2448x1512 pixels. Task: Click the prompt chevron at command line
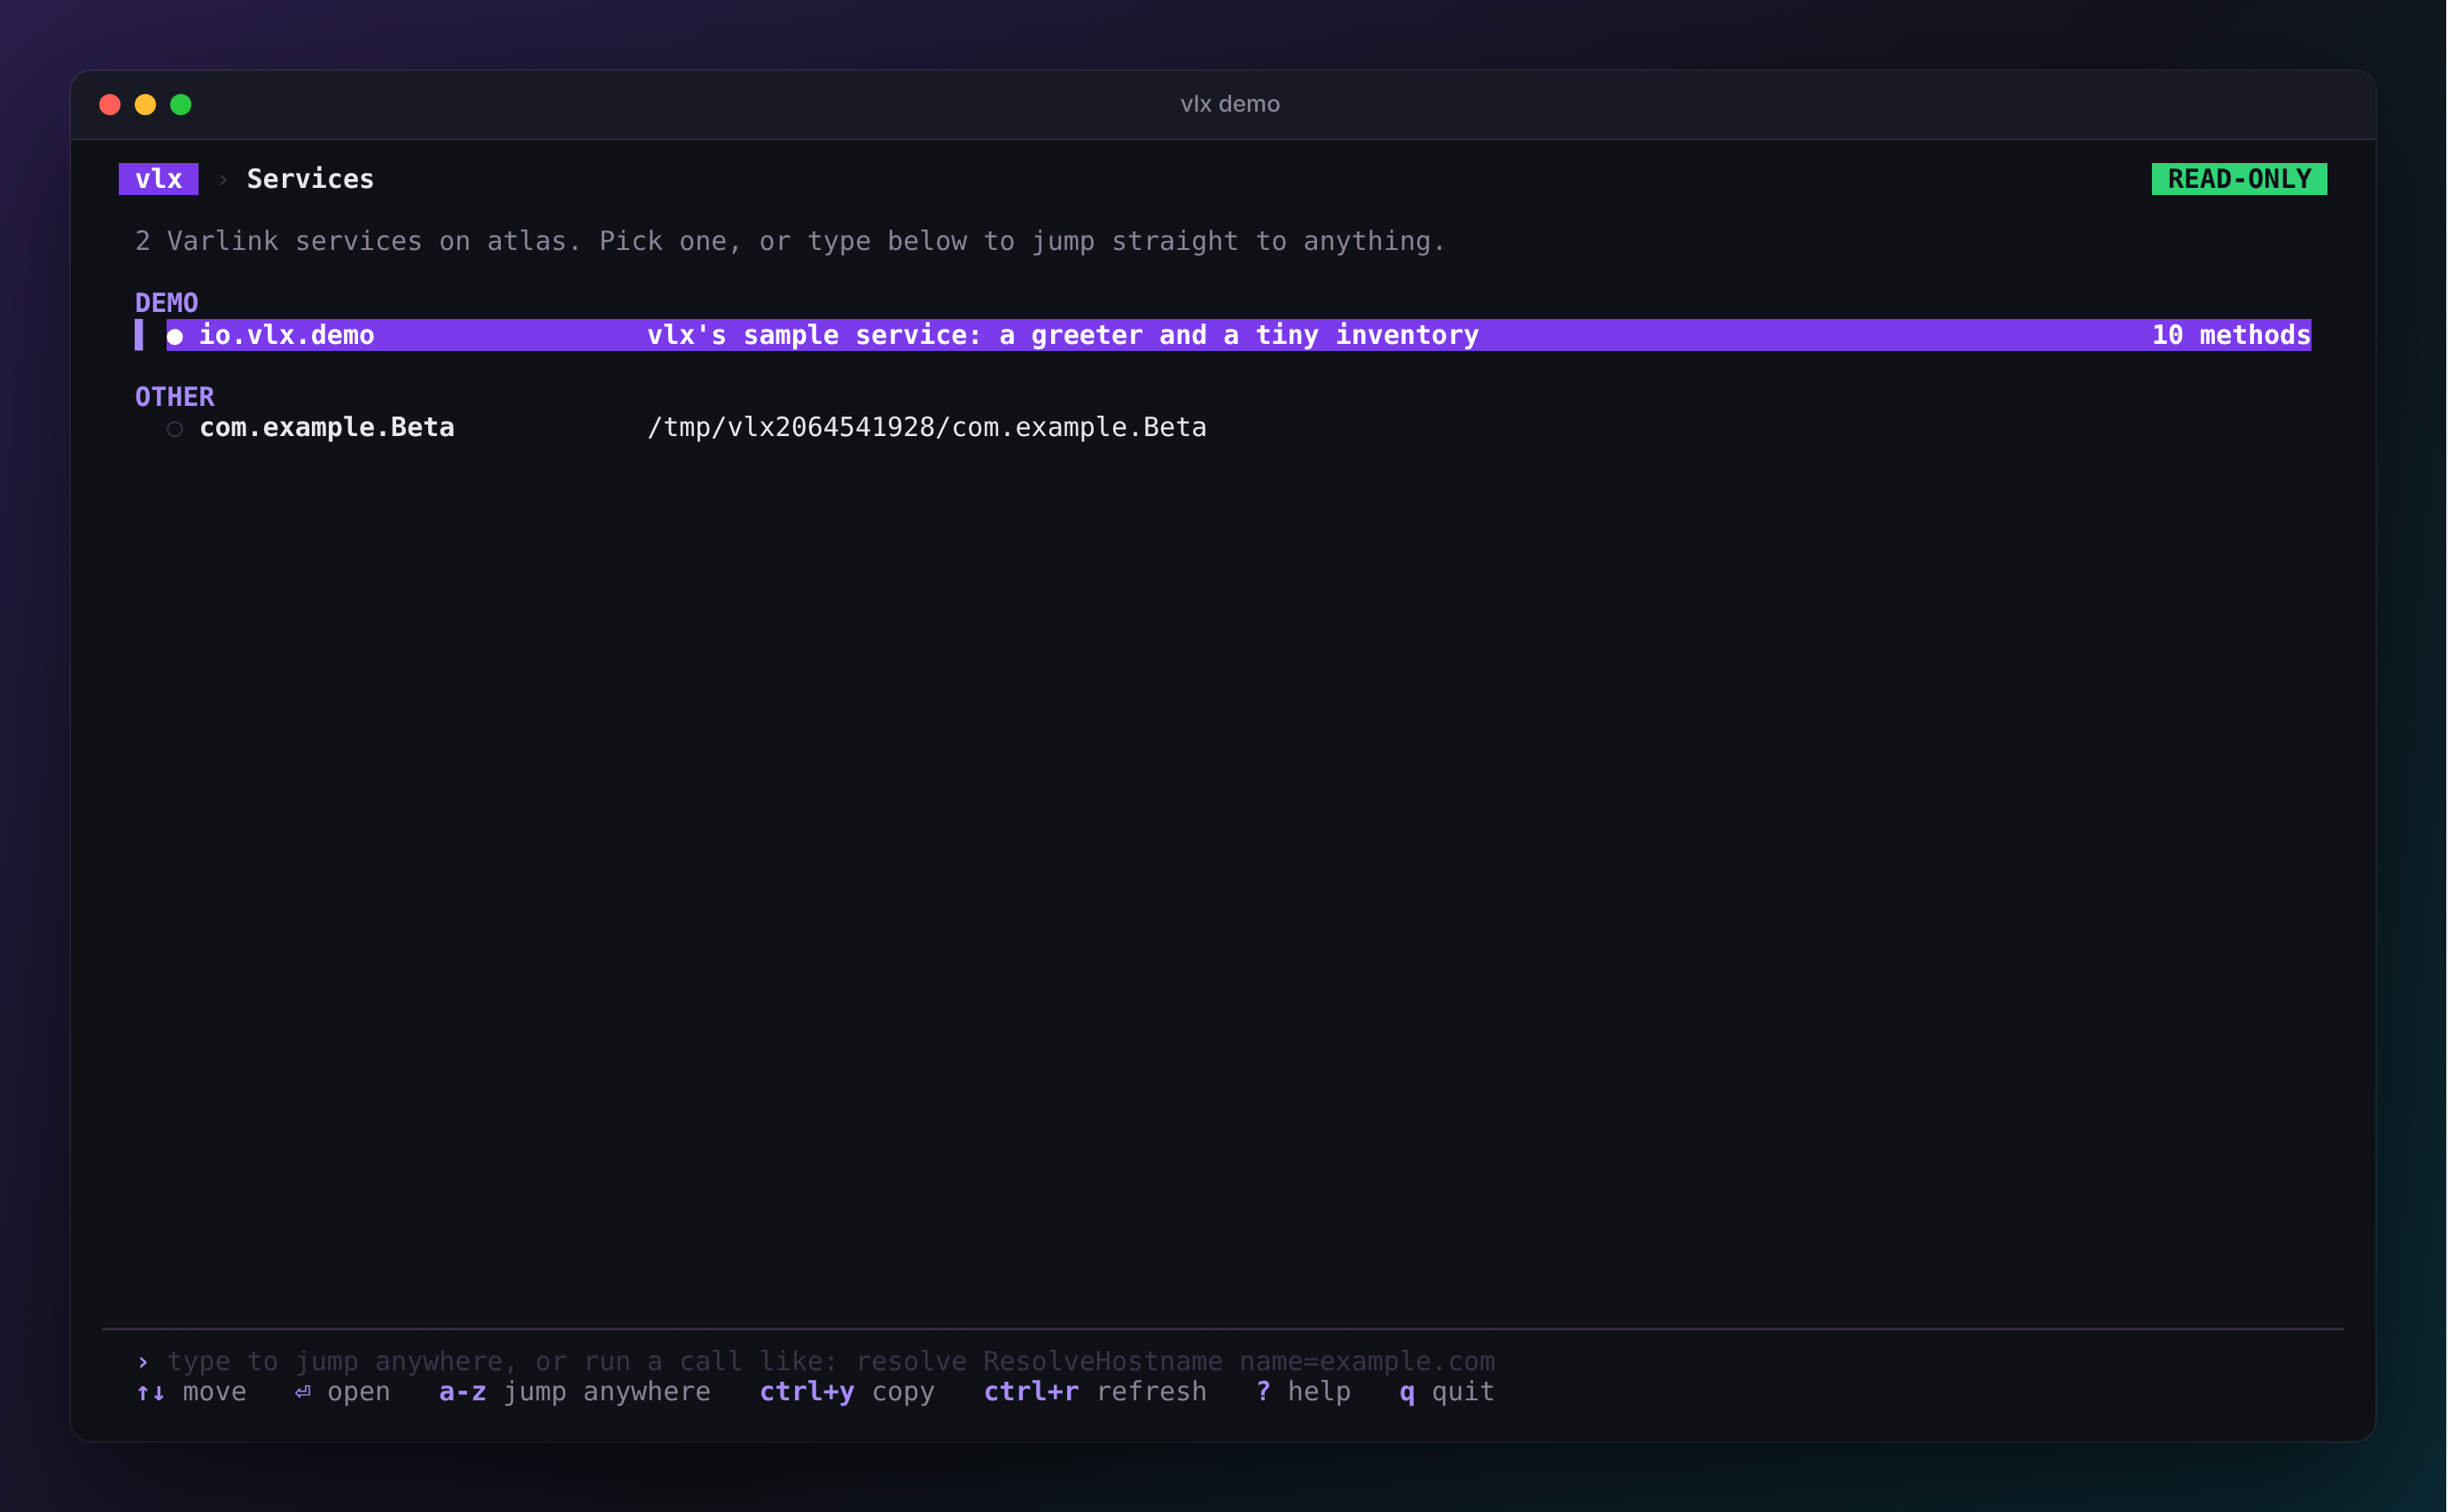tap(143, 1362)
